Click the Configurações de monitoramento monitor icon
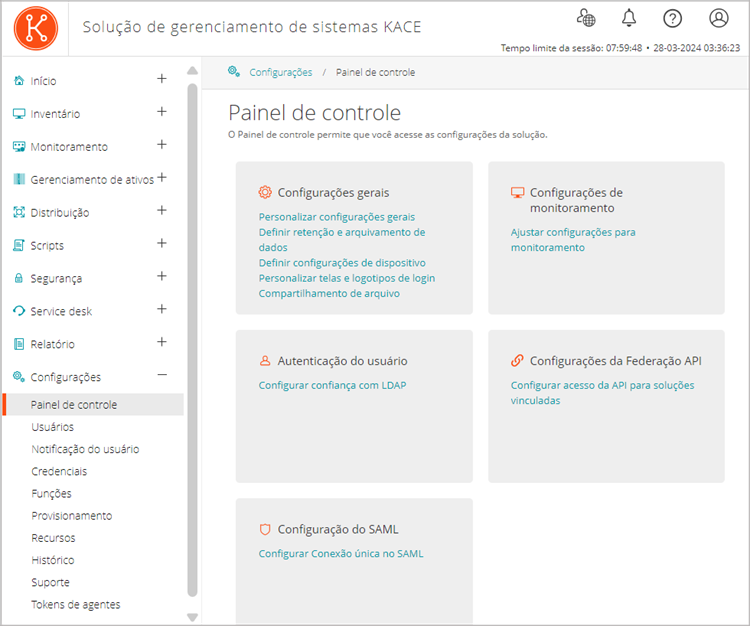Screen dimensions: 750x626 pos(517,192)
